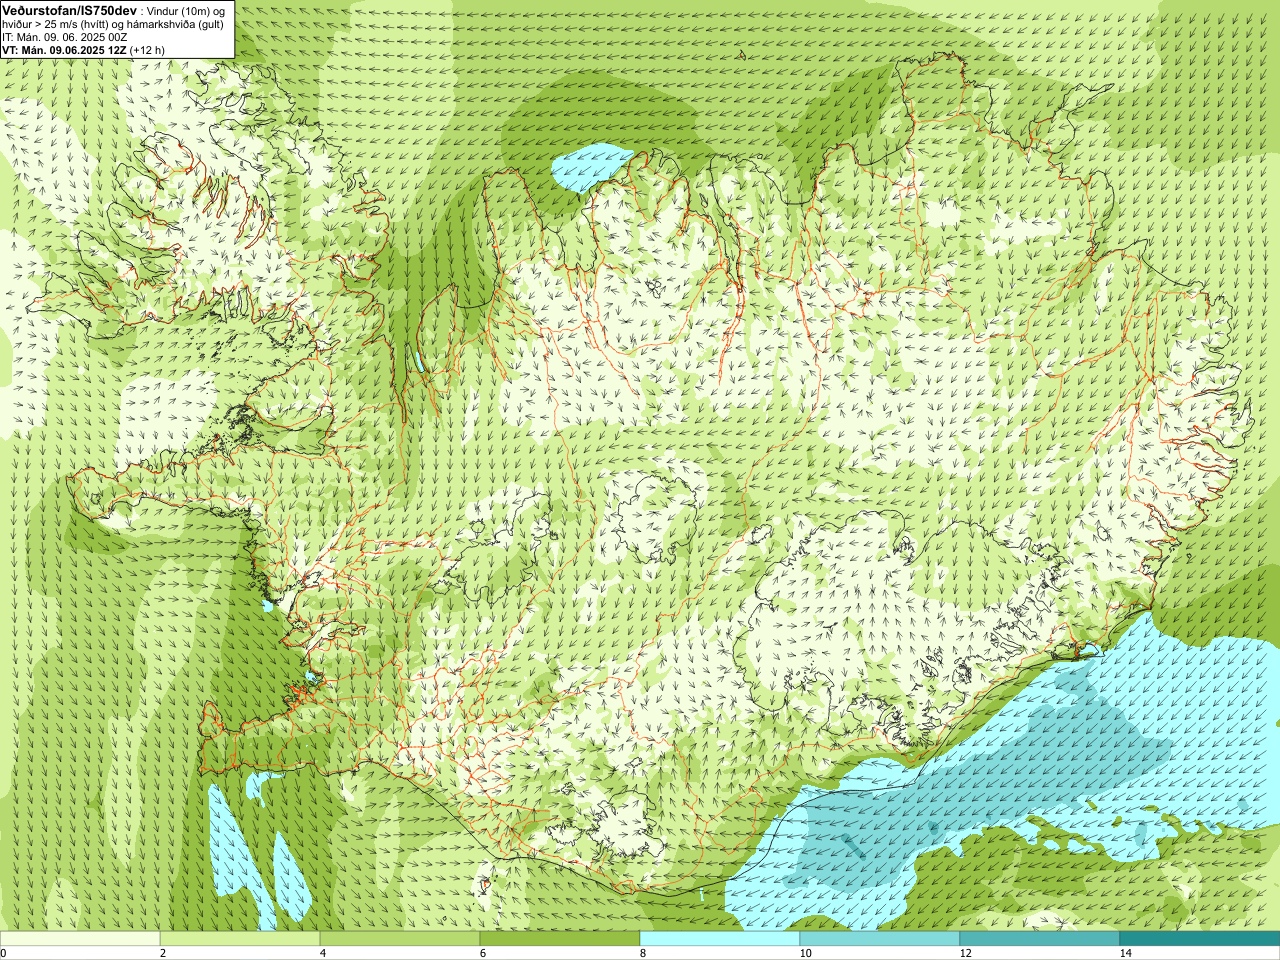Click the "IT: Mán. 09. 06. 2025 00Z" line
The image size is (1280, 960).
[65, 36]
